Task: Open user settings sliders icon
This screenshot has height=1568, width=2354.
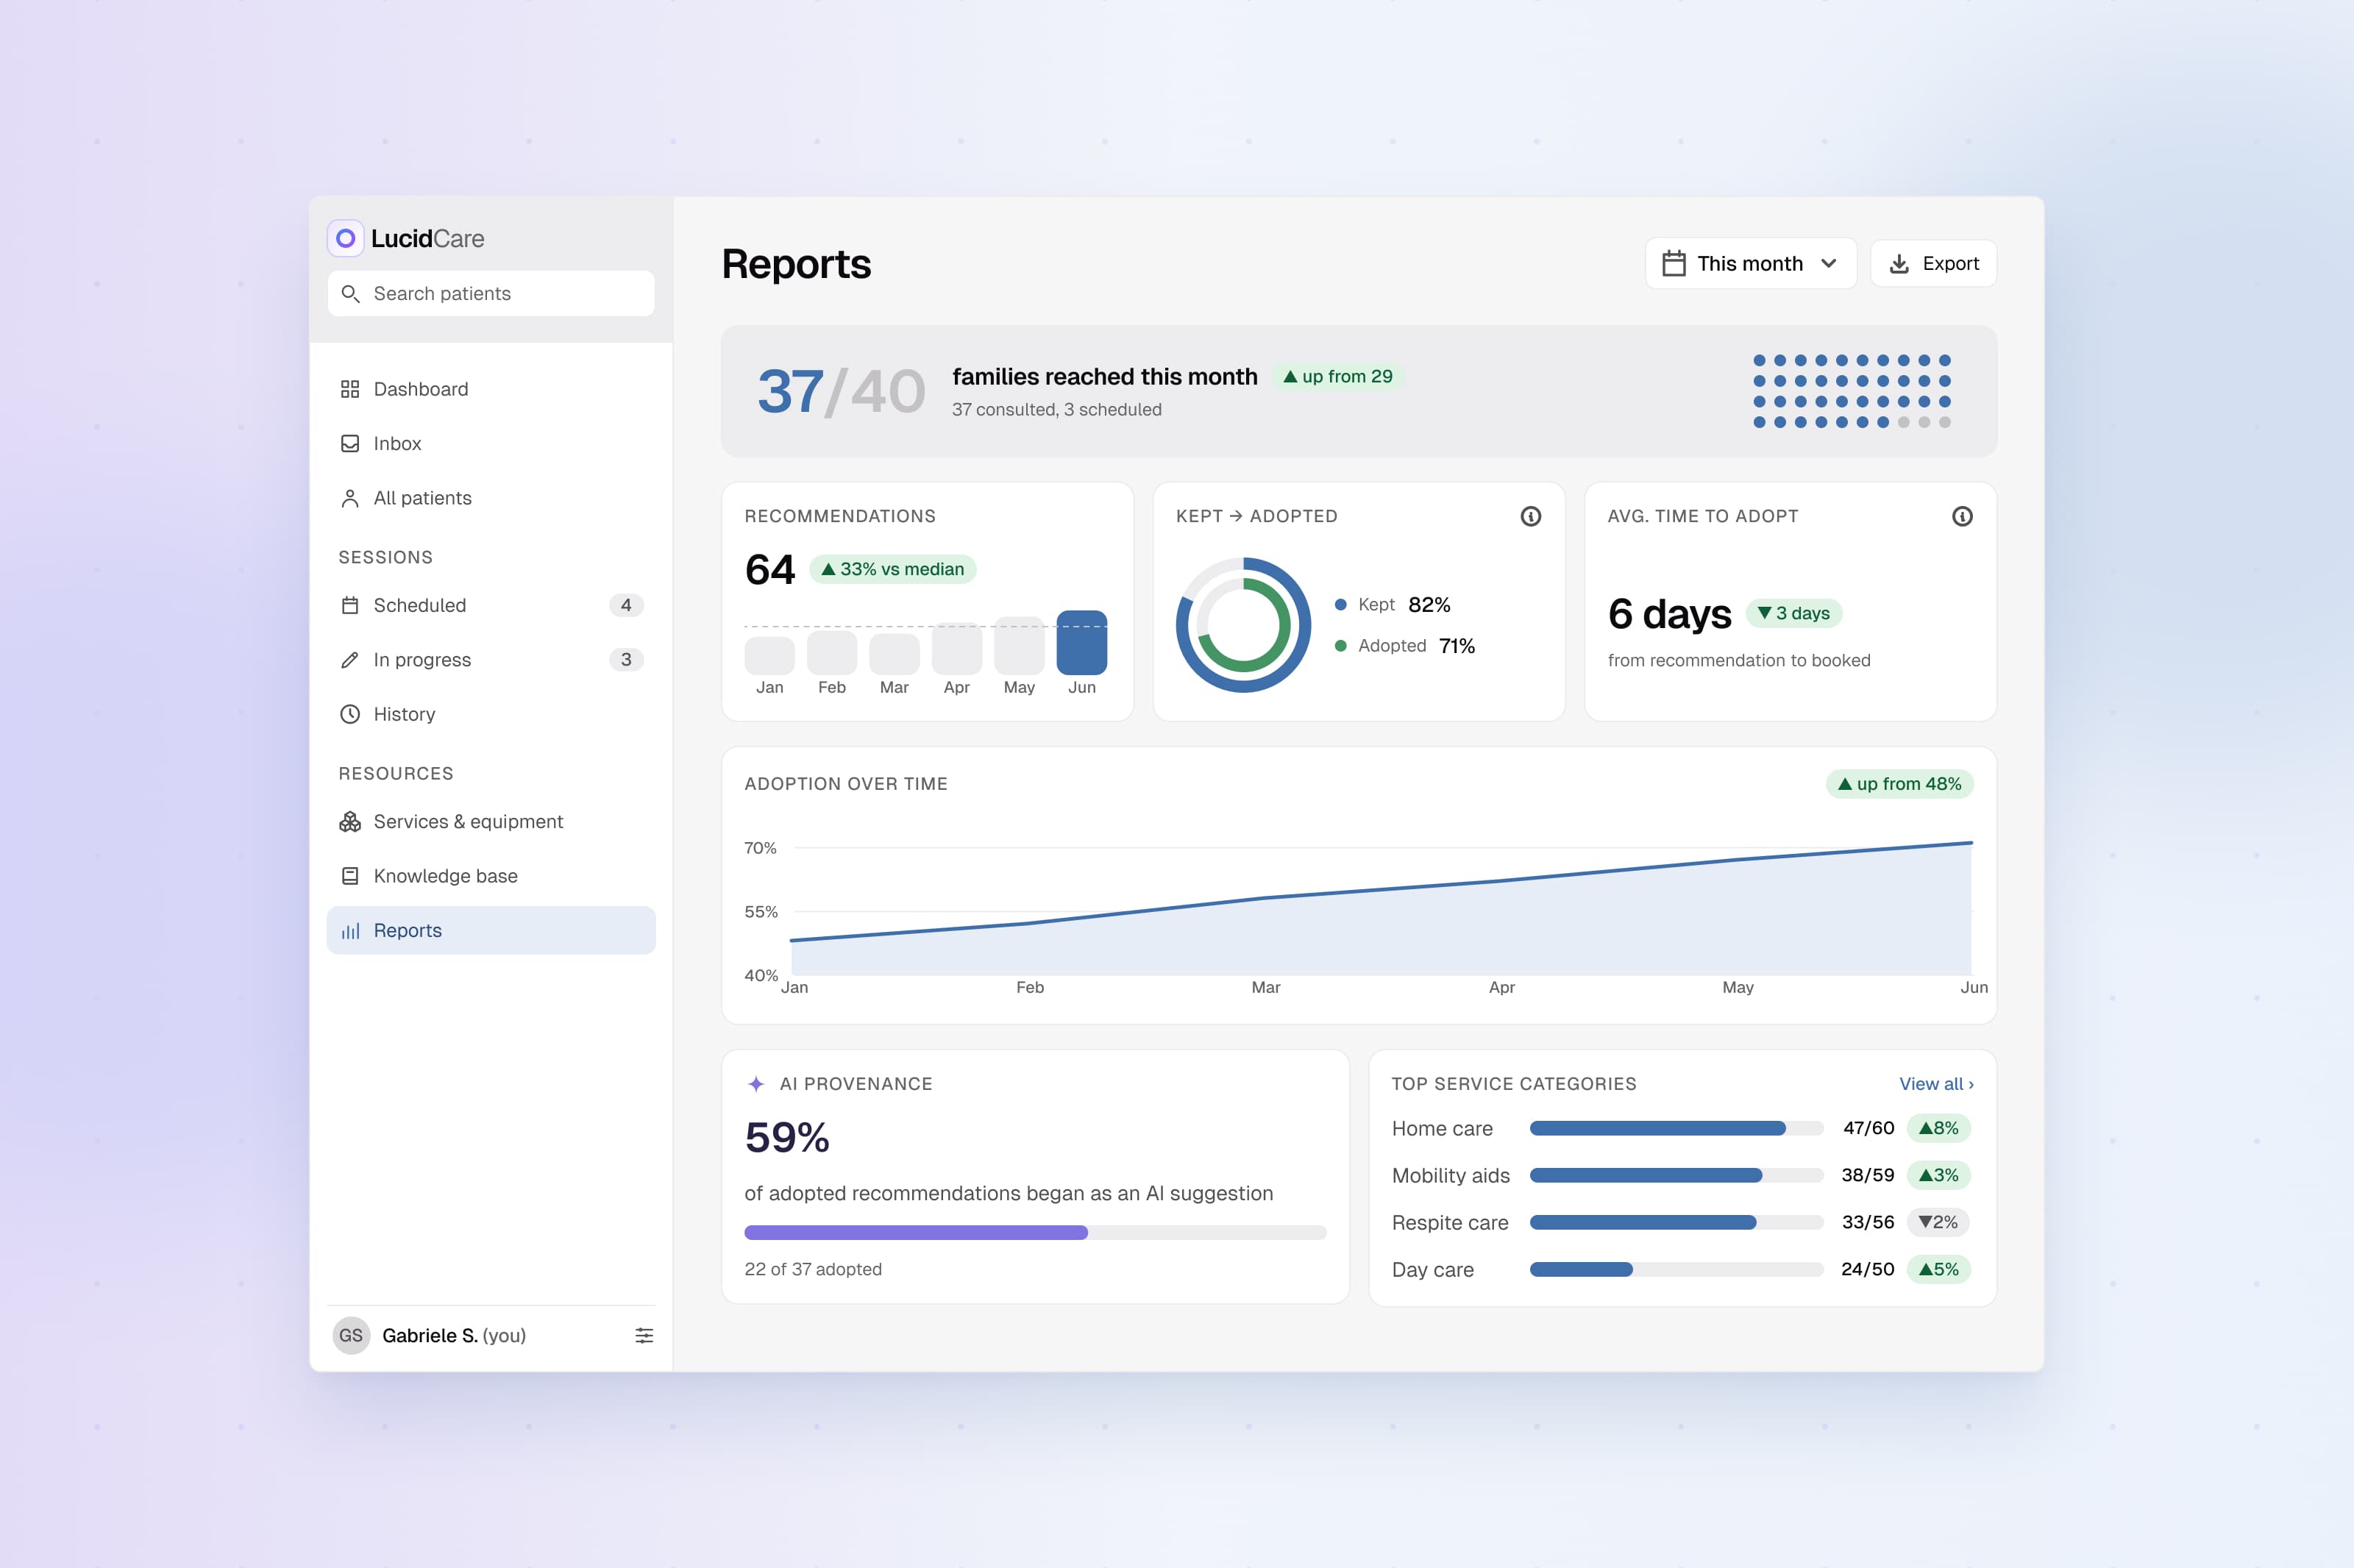Action: click(644, 1336)
